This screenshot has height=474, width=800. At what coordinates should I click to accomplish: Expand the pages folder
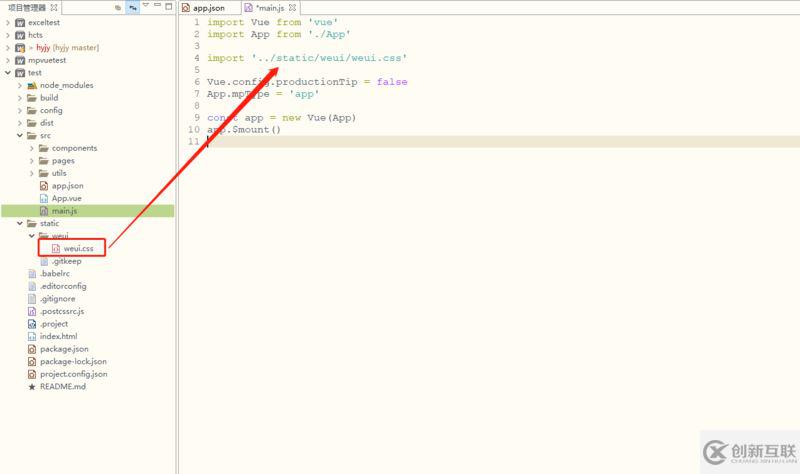tap(32, 161)
